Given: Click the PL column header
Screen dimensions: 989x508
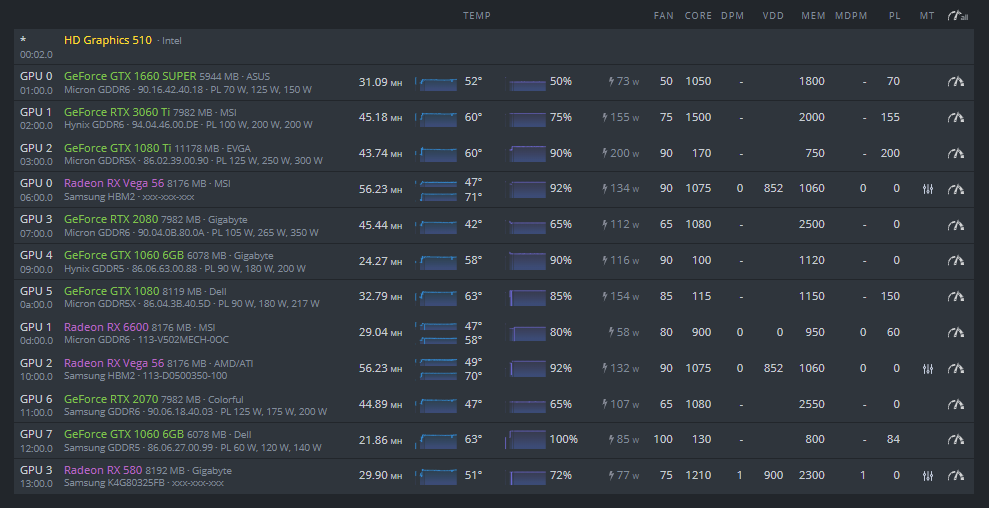Looking at the screenshot, I should [894, 16].
